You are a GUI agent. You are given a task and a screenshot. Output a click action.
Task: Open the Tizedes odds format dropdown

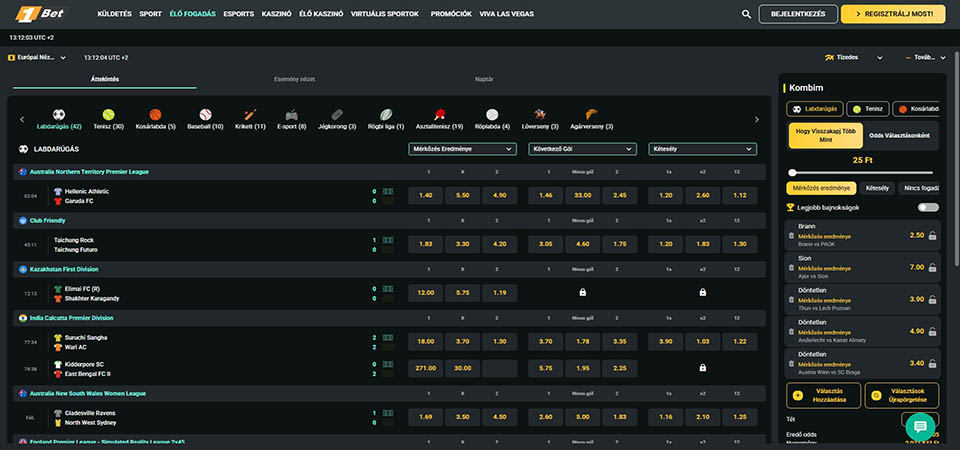click(x=853, y=58)
